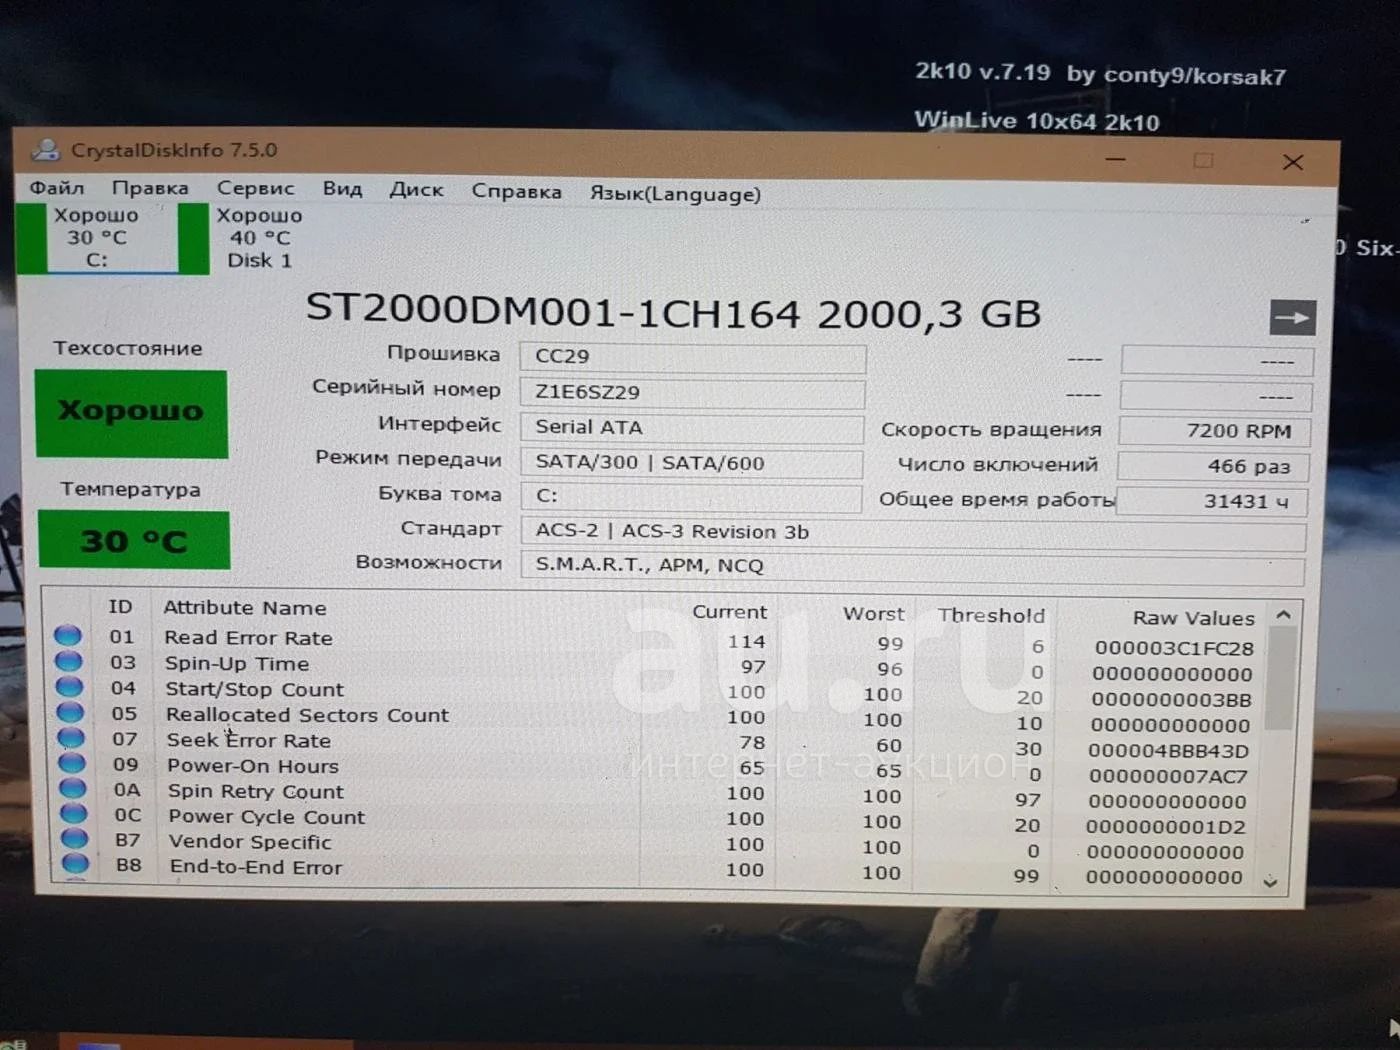
Task: Open the Диск menu
Action: (416, 189)
